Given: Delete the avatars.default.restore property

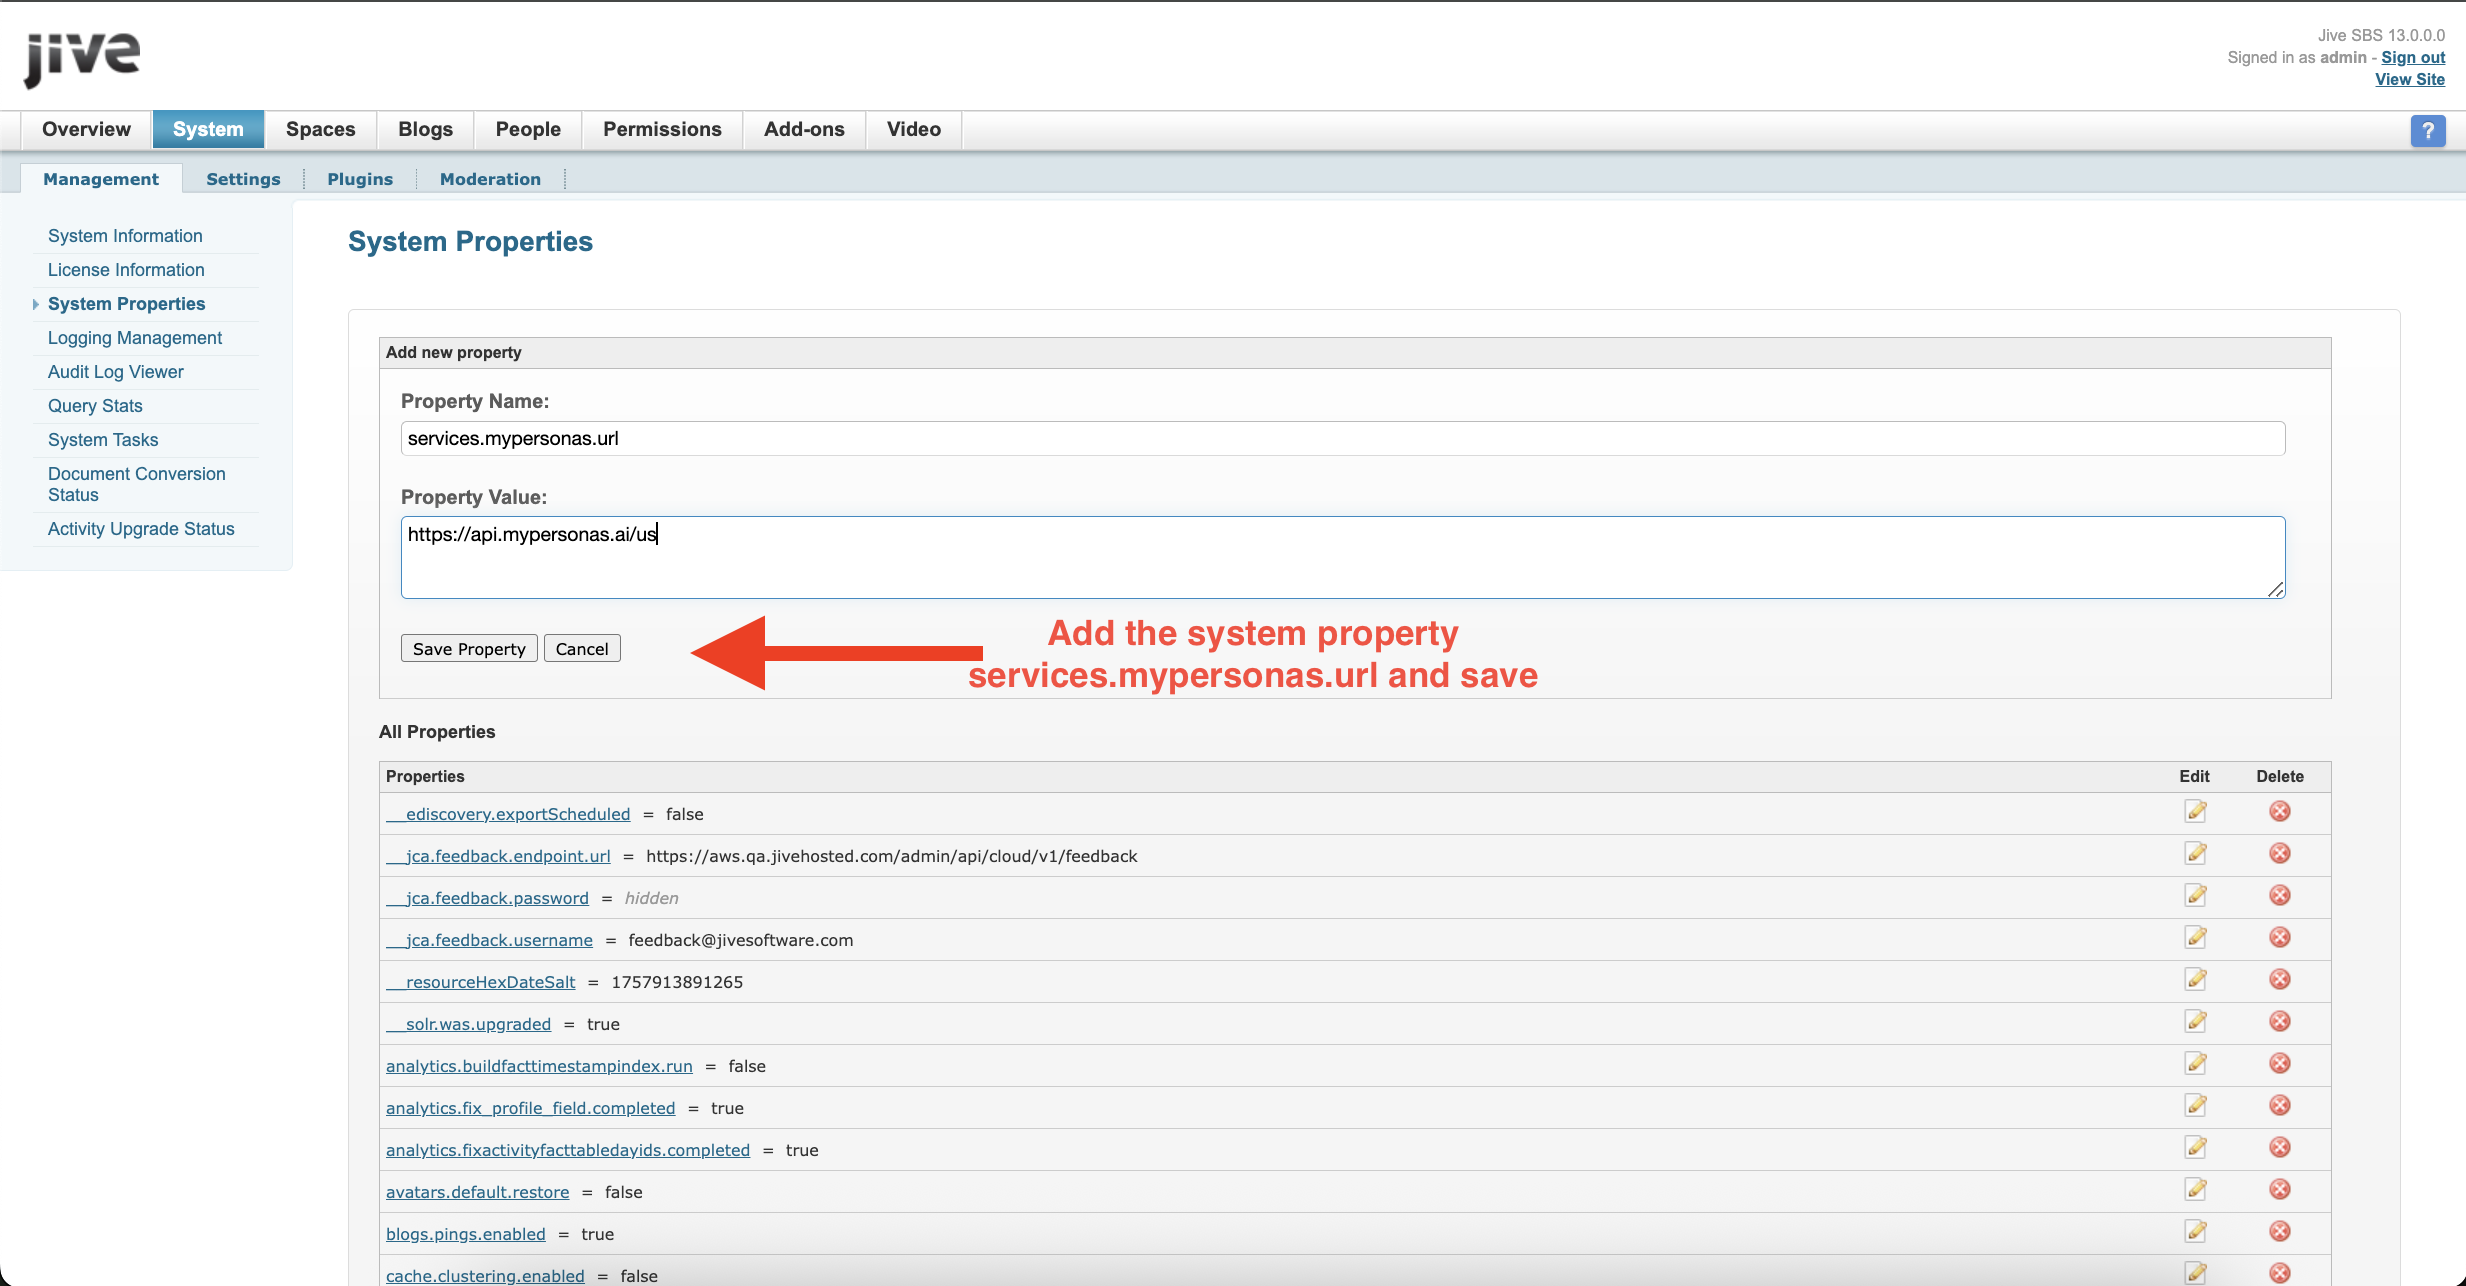Looking at the screenshot, I should pyautogui.click(x=2279, y=1189).
